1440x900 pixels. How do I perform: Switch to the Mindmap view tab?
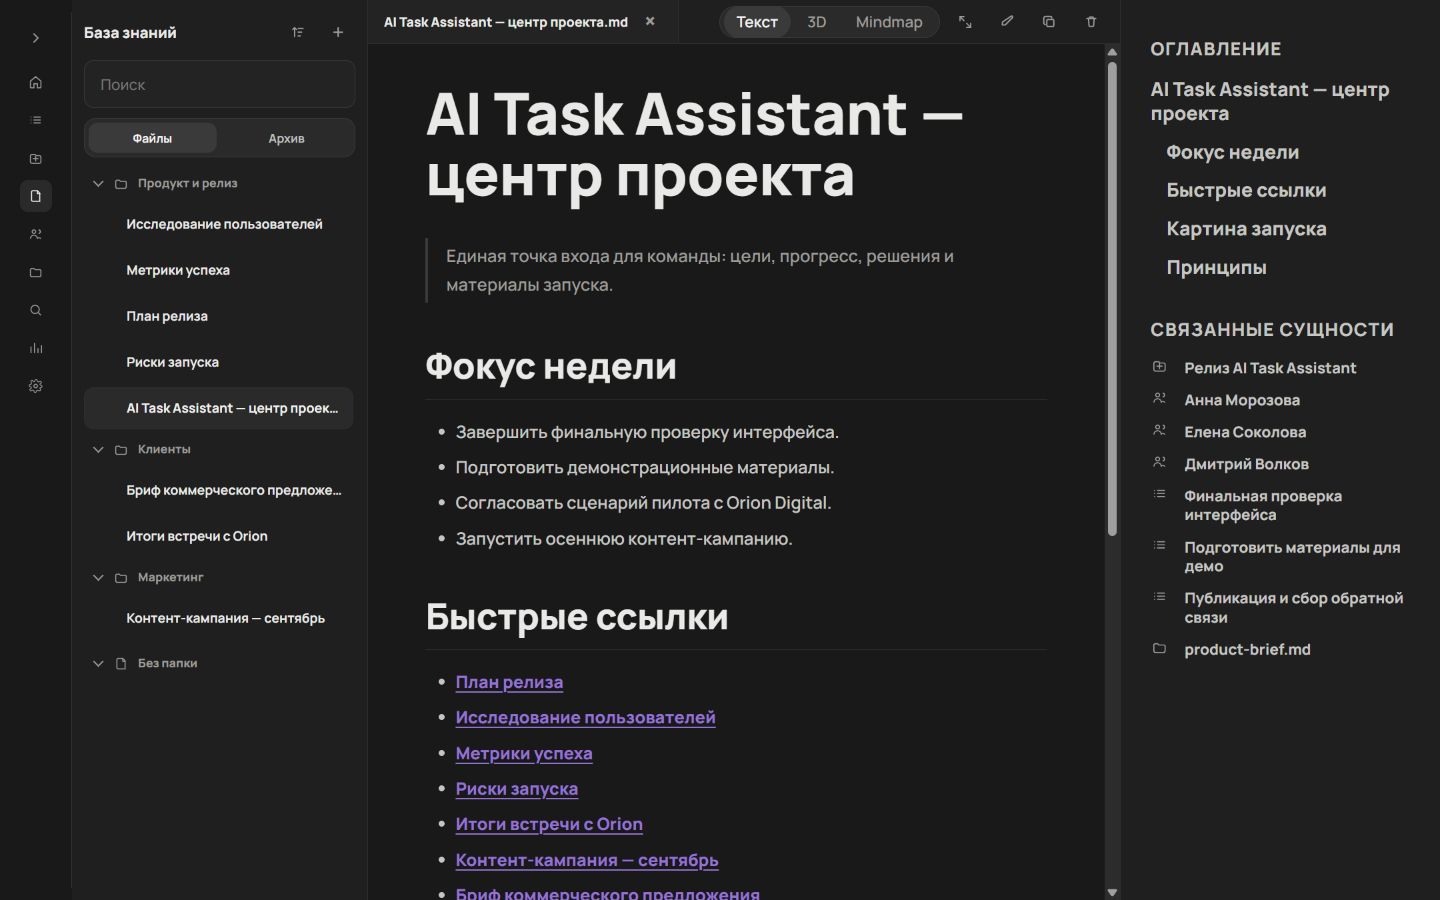(x=888, y=22)
